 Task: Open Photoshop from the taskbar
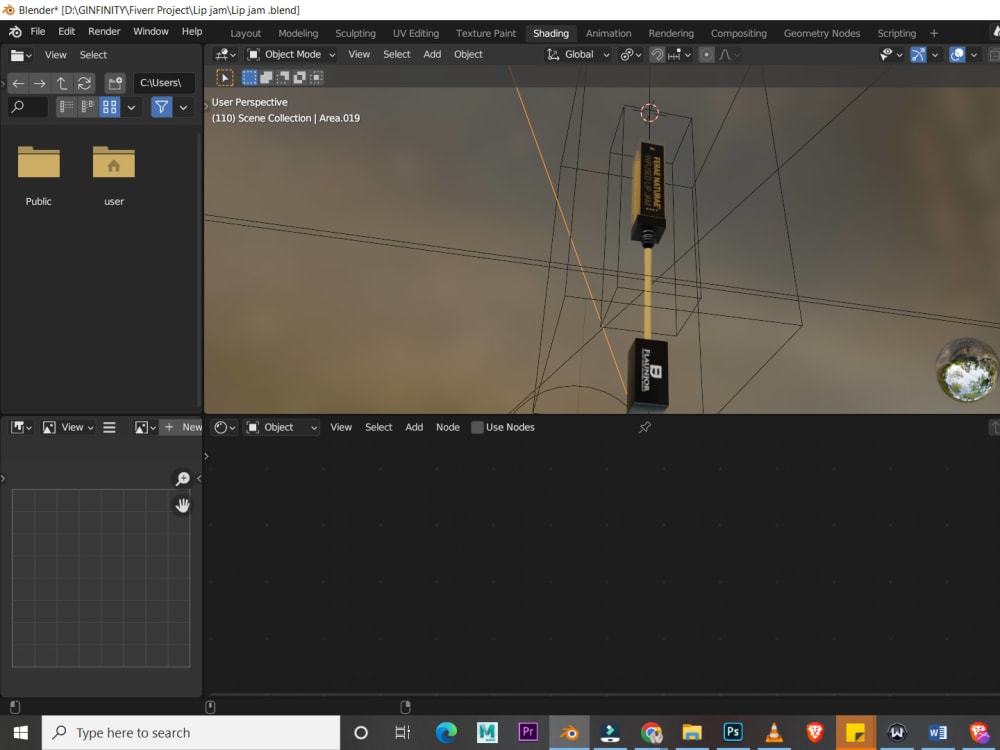pos(733,732)
